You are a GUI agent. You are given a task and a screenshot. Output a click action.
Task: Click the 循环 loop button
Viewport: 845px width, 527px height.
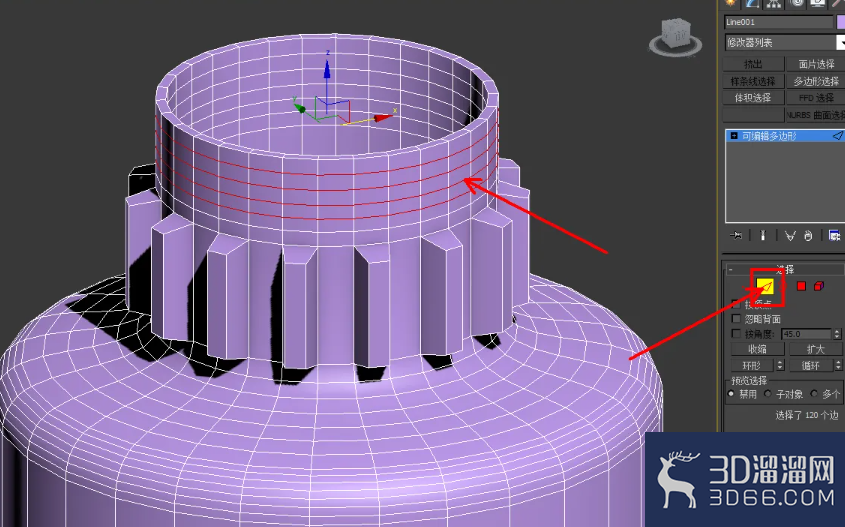(x=811, y=365)
